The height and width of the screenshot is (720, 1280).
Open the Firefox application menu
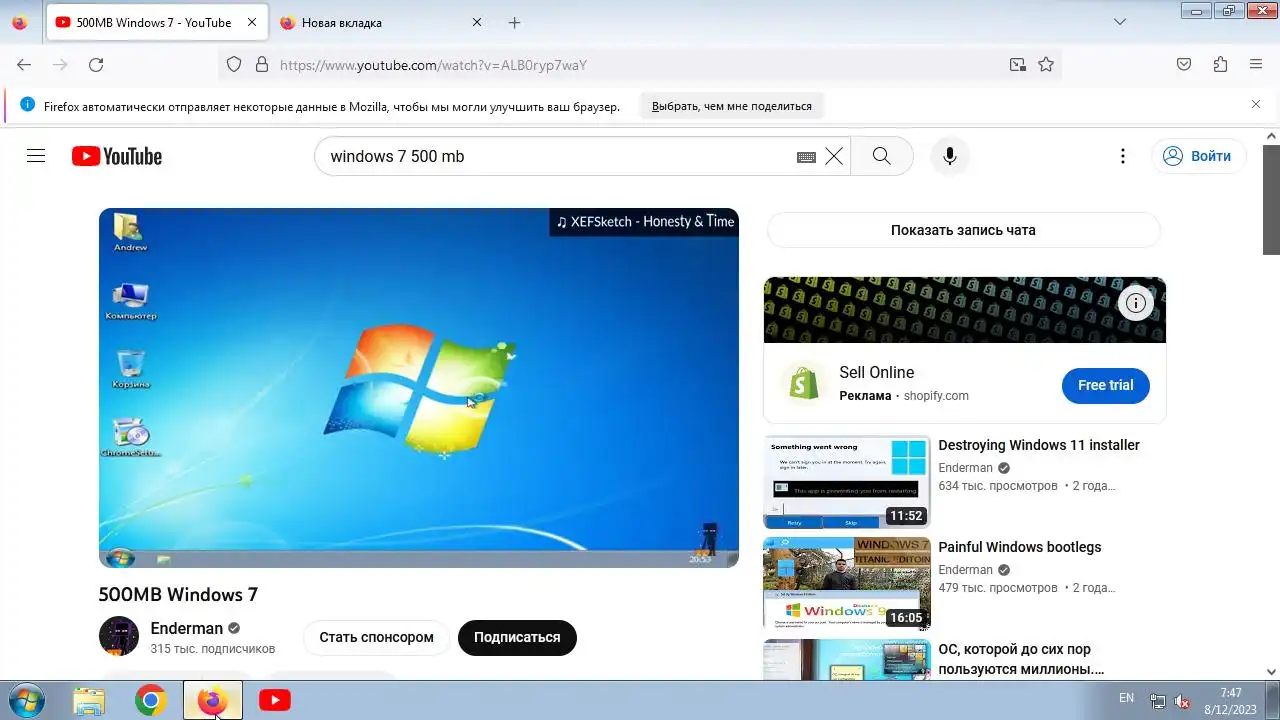coord(1256,65)
